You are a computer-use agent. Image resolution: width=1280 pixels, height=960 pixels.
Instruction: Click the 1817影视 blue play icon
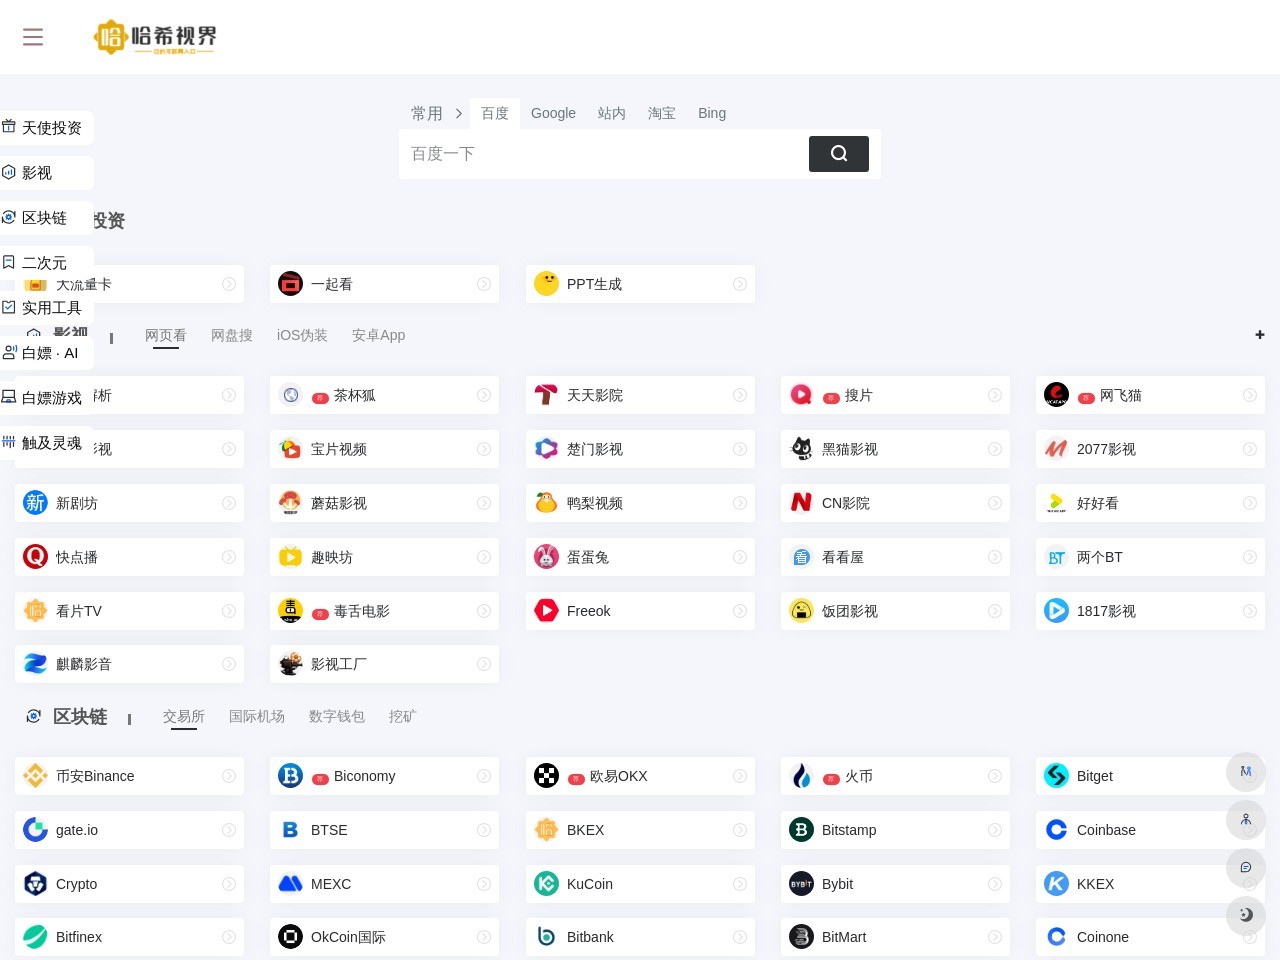coord(1056,611)
